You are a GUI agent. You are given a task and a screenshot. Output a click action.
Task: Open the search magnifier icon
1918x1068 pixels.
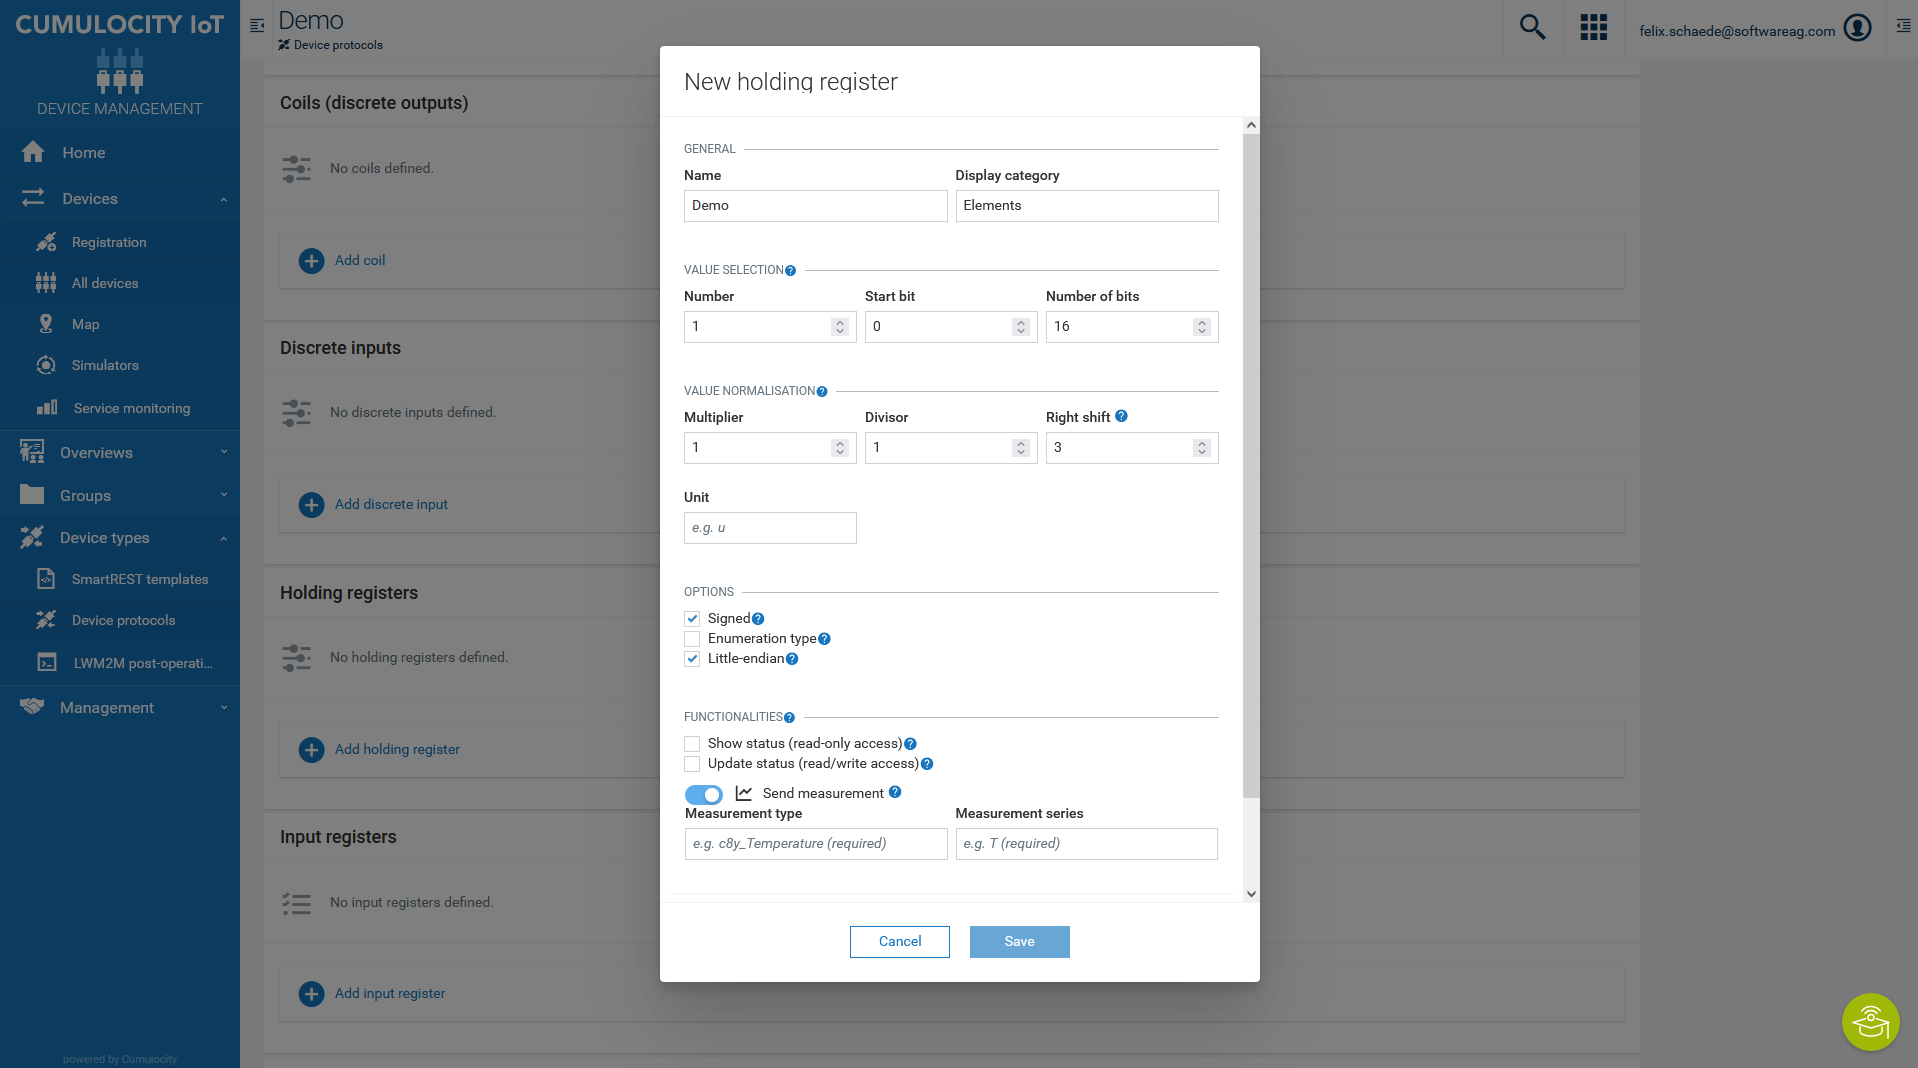(x=1532, y=28)
